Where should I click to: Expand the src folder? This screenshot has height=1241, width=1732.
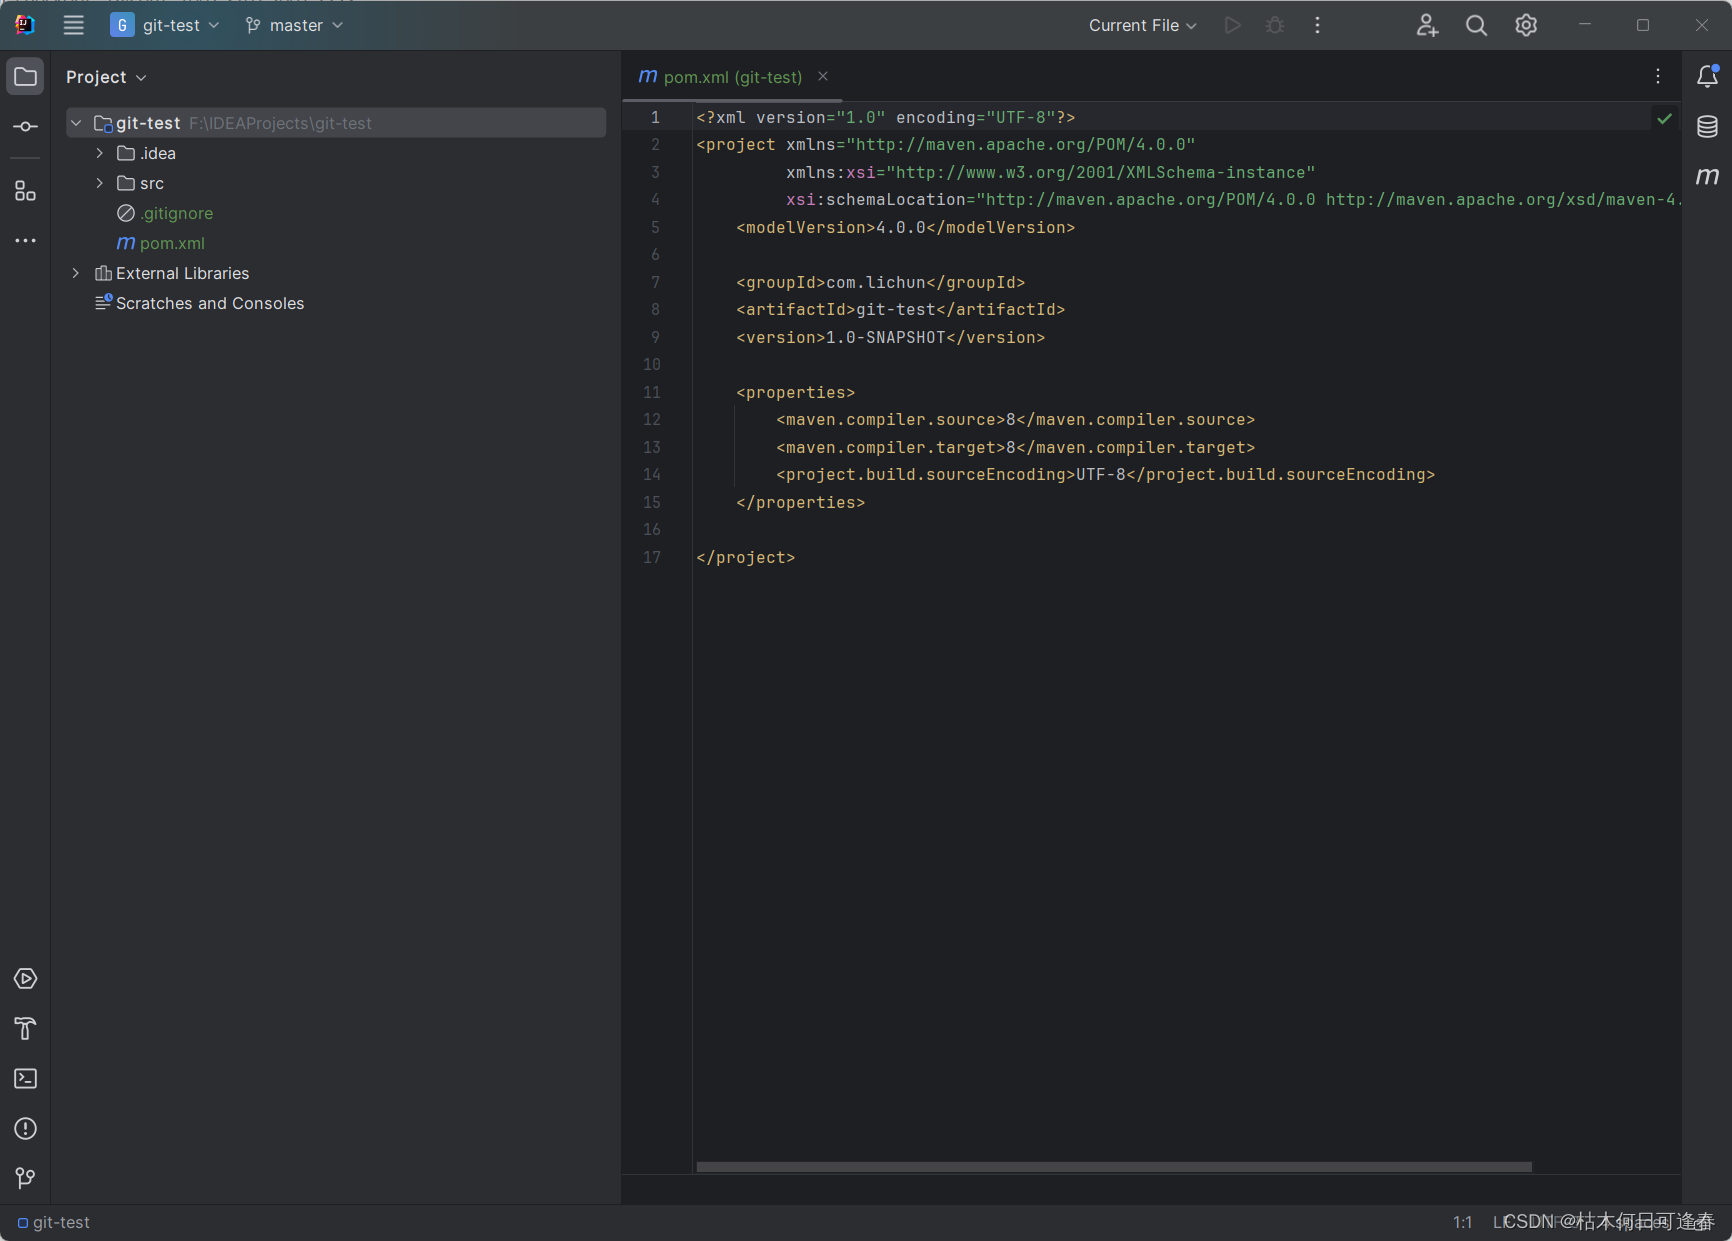click(99, 183)
